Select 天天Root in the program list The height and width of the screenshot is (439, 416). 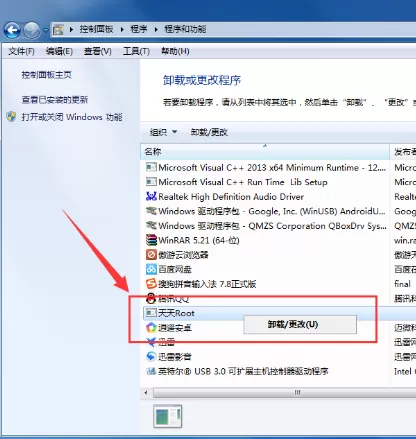[x=176, y=313]
